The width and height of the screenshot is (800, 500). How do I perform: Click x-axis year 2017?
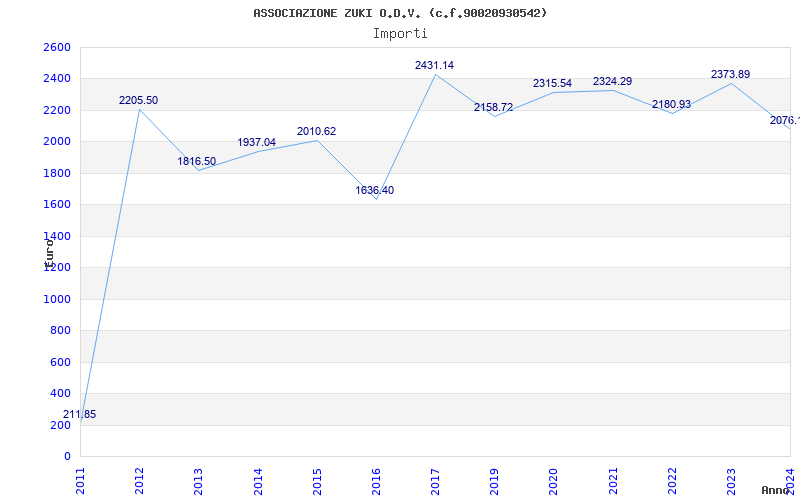click(x=435, y=481)
